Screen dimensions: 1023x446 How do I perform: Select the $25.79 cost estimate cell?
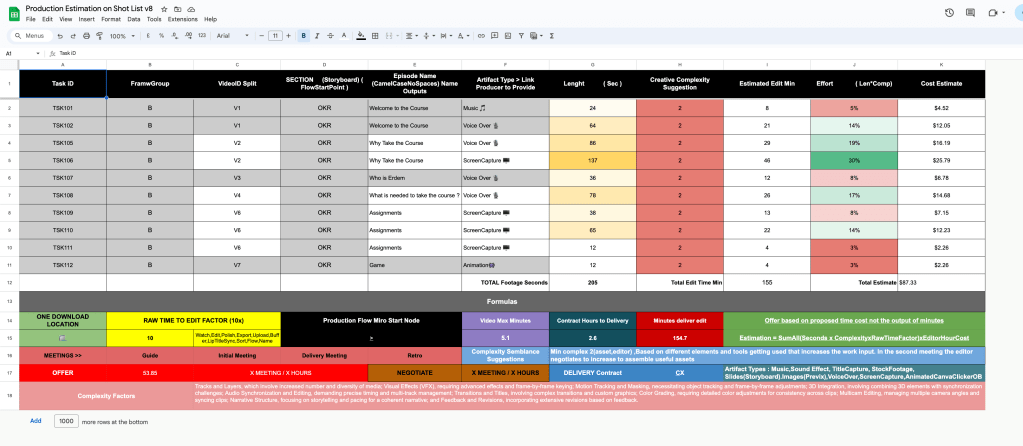pos(941,160)
